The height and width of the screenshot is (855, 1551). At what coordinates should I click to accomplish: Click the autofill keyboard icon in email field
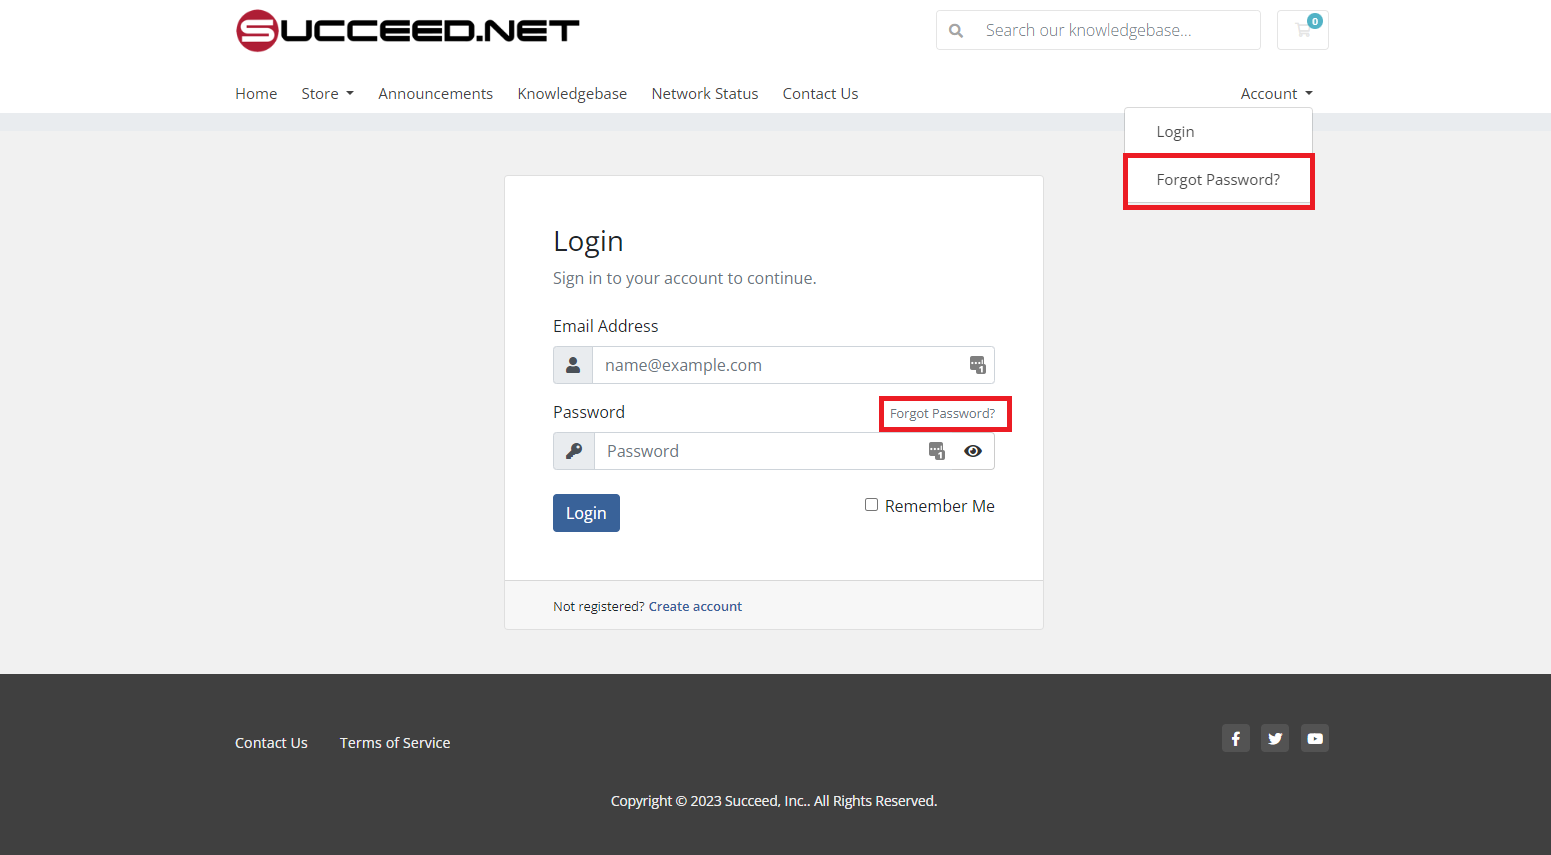(x=977, y=364)
